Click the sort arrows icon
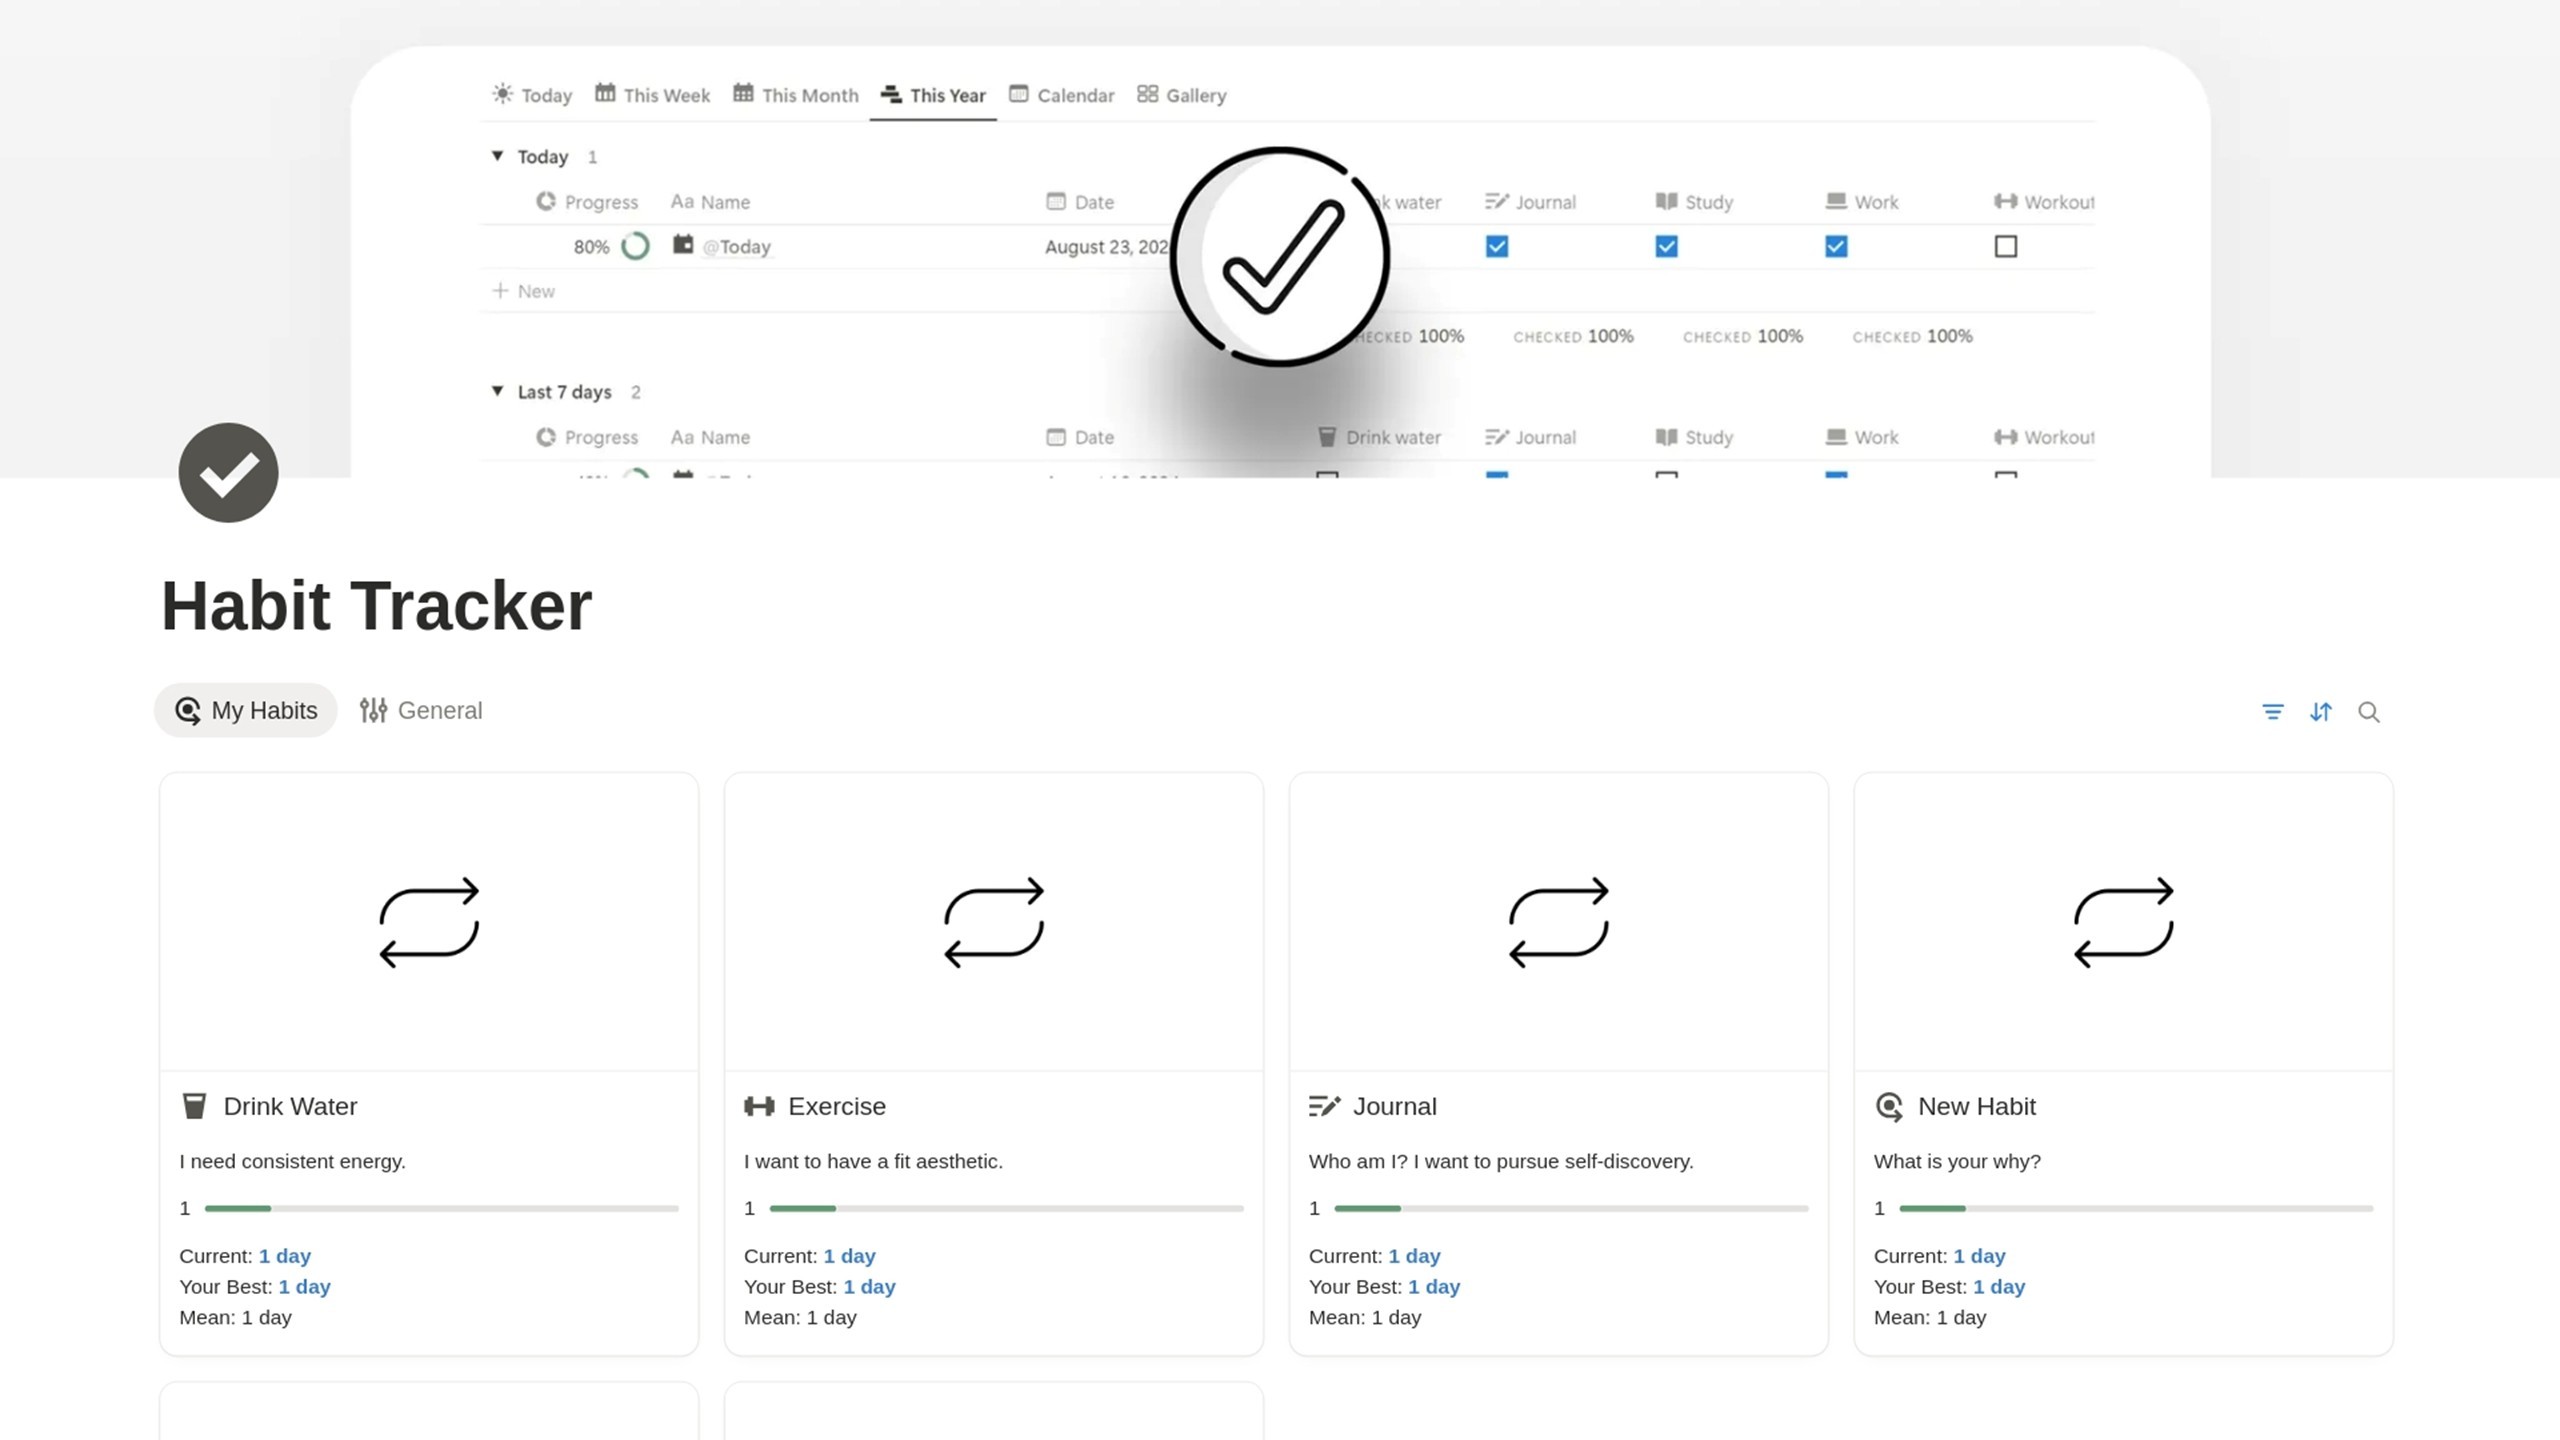2560x1440 pixels. coord(2320,712)
